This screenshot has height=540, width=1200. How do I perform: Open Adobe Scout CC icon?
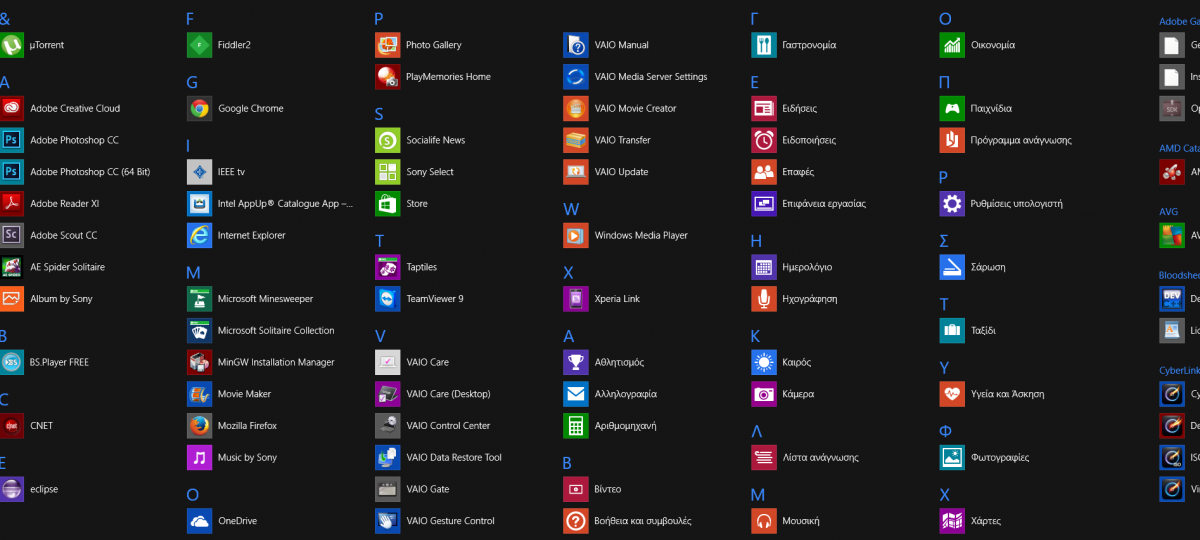(x=11, y=235)
